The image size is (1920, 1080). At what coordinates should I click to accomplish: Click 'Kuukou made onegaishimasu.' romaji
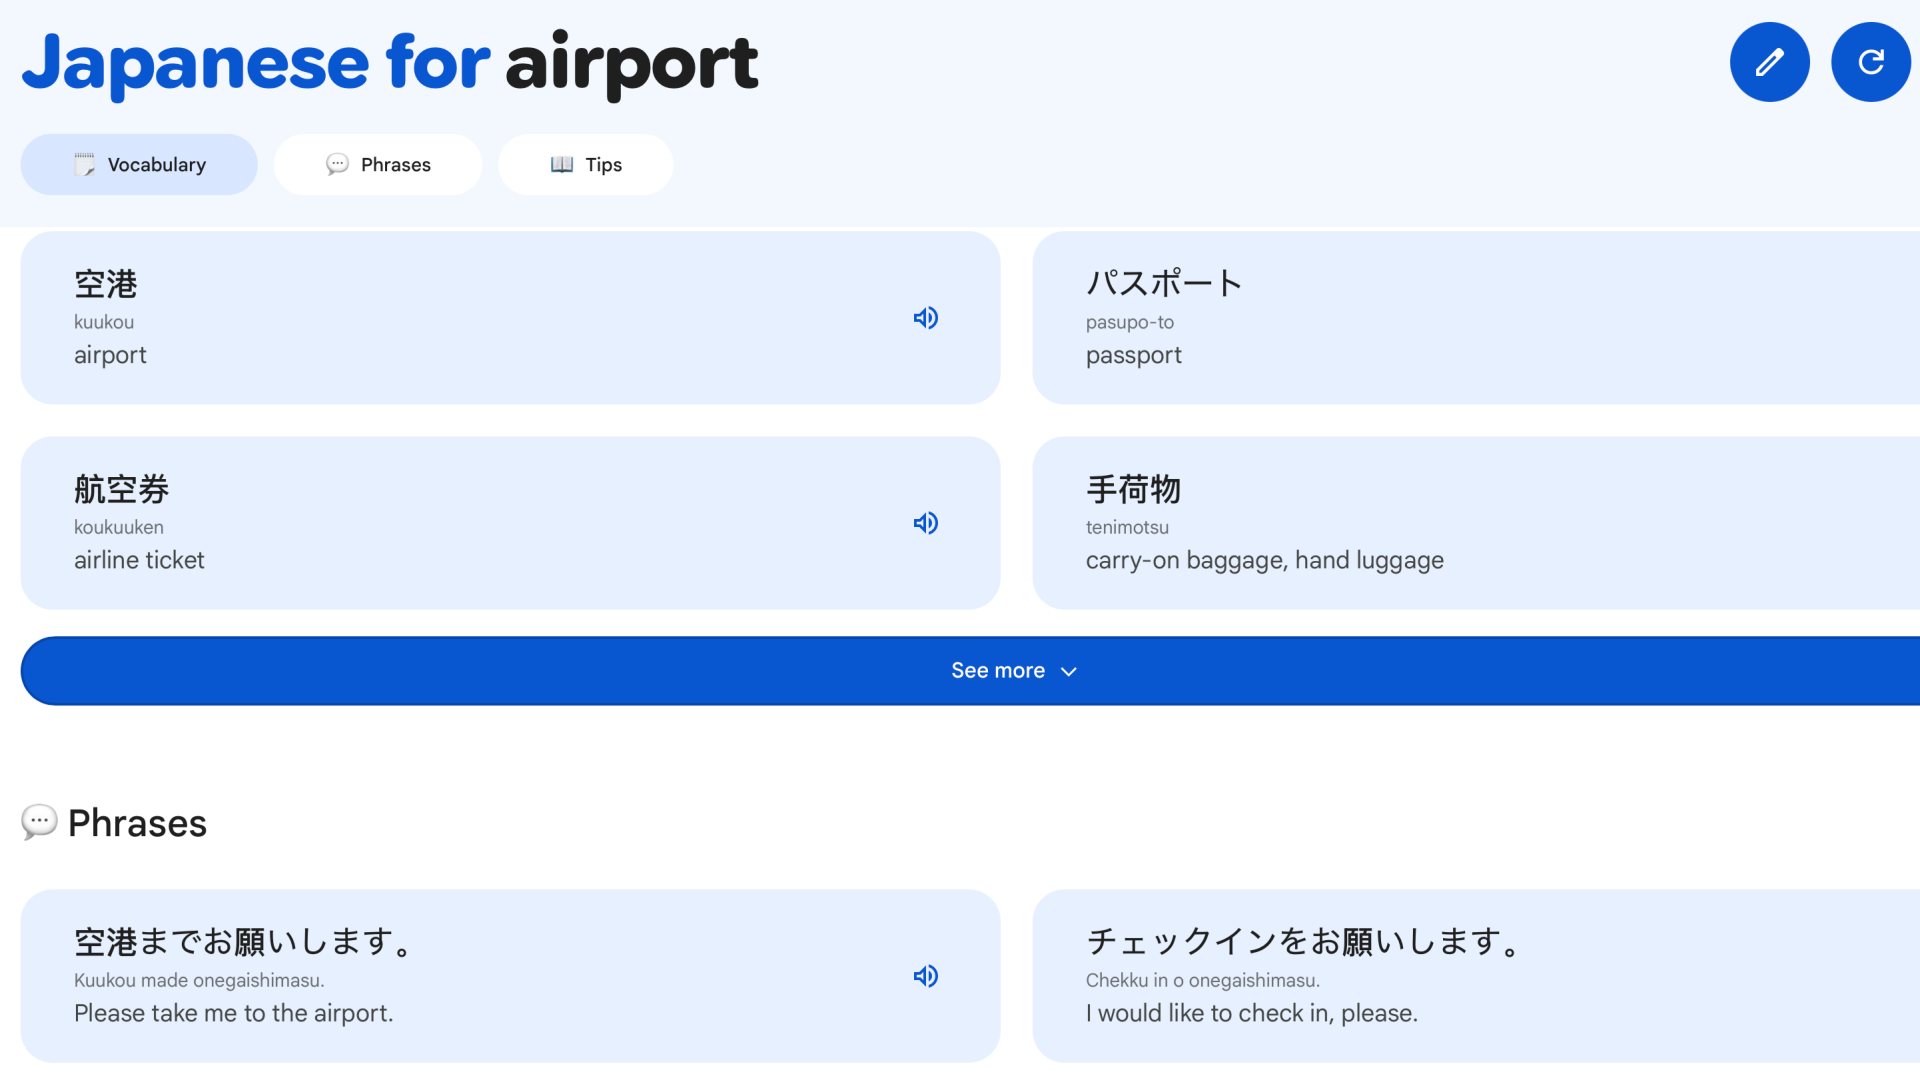tap(199, 980)
